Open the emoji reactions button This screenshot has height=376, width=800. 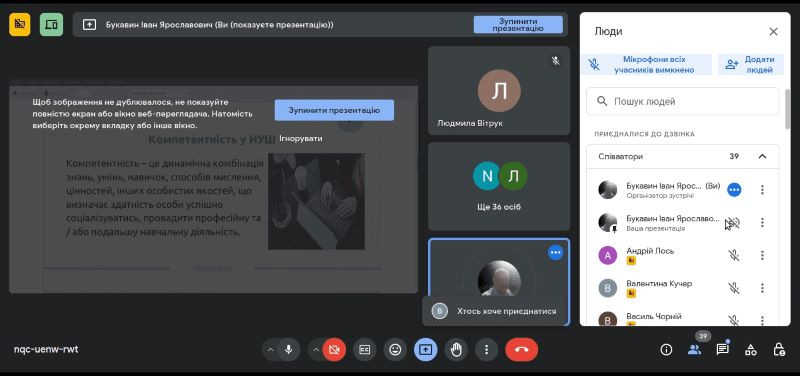click(x=395, y=349)
